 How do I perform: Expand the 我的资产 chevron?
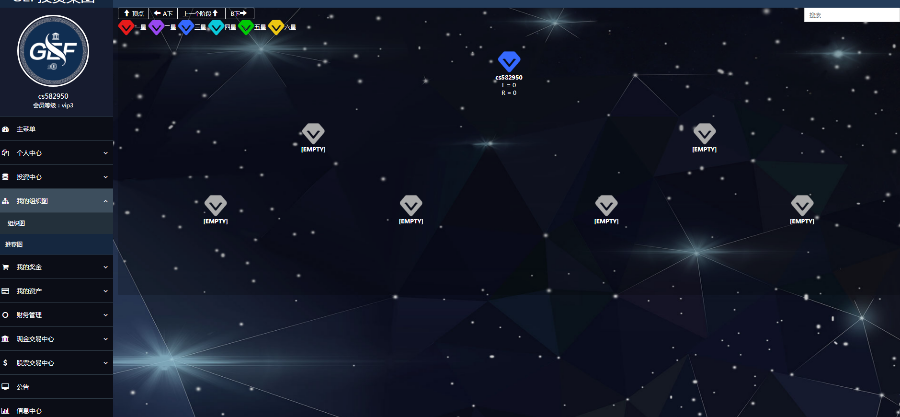pos(106,291)
